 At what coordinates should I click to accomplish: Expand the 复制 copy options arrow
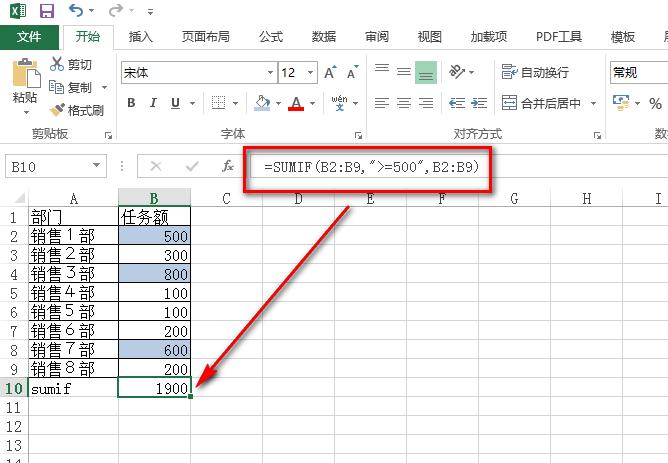tap(104, 88)
